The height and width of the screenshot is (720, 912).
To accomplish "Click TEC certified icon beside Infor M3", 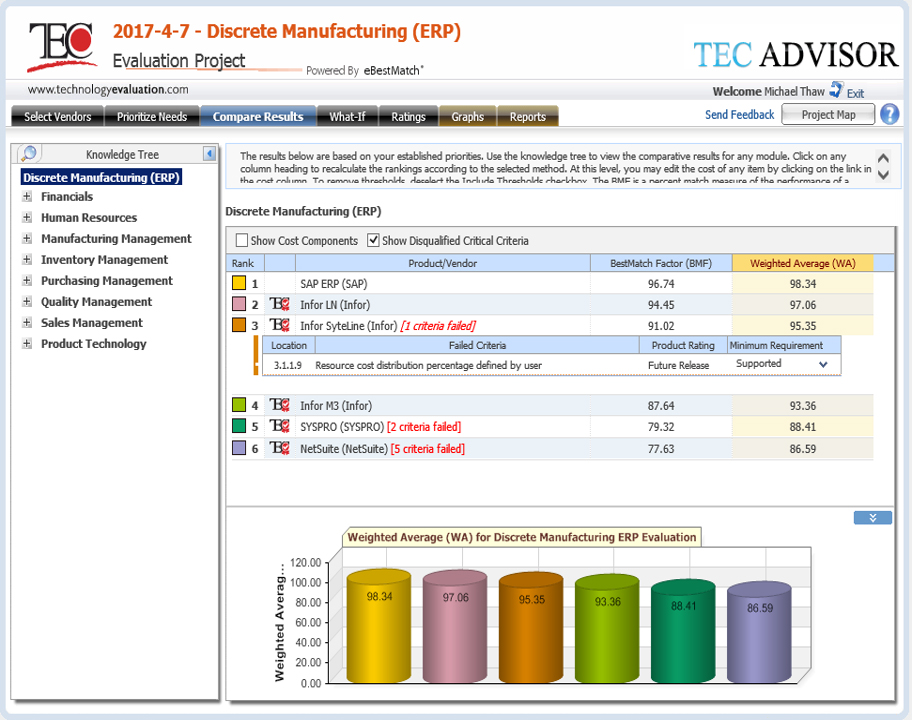I will (279, 405).
